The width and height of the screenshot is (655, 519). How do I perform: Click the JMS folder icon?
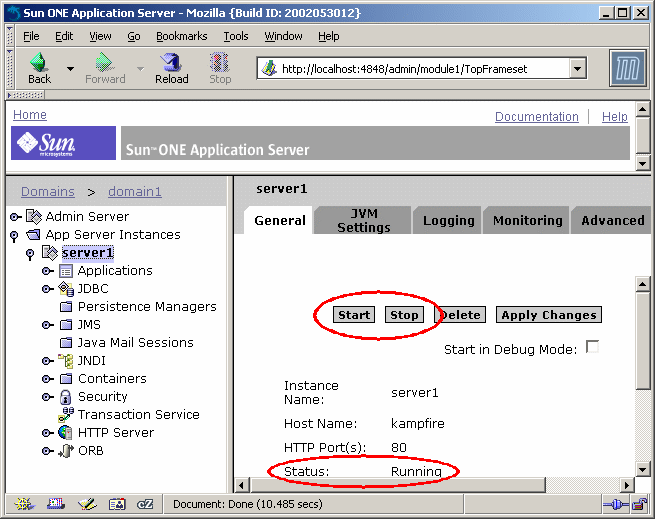[66, 325]
